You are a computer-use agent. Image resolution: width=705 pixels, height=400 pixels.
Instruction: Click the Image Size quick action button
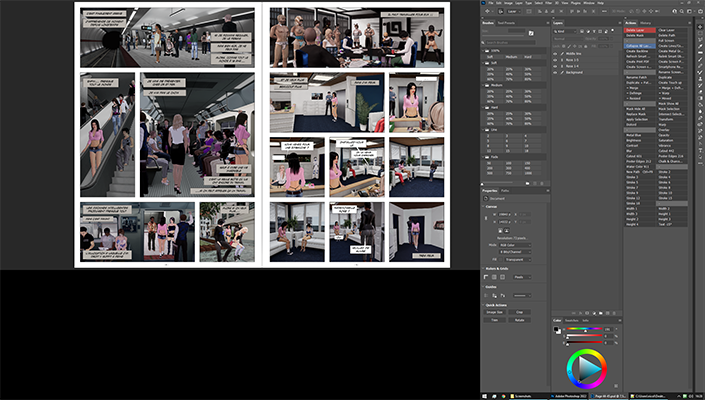(495, 312)
